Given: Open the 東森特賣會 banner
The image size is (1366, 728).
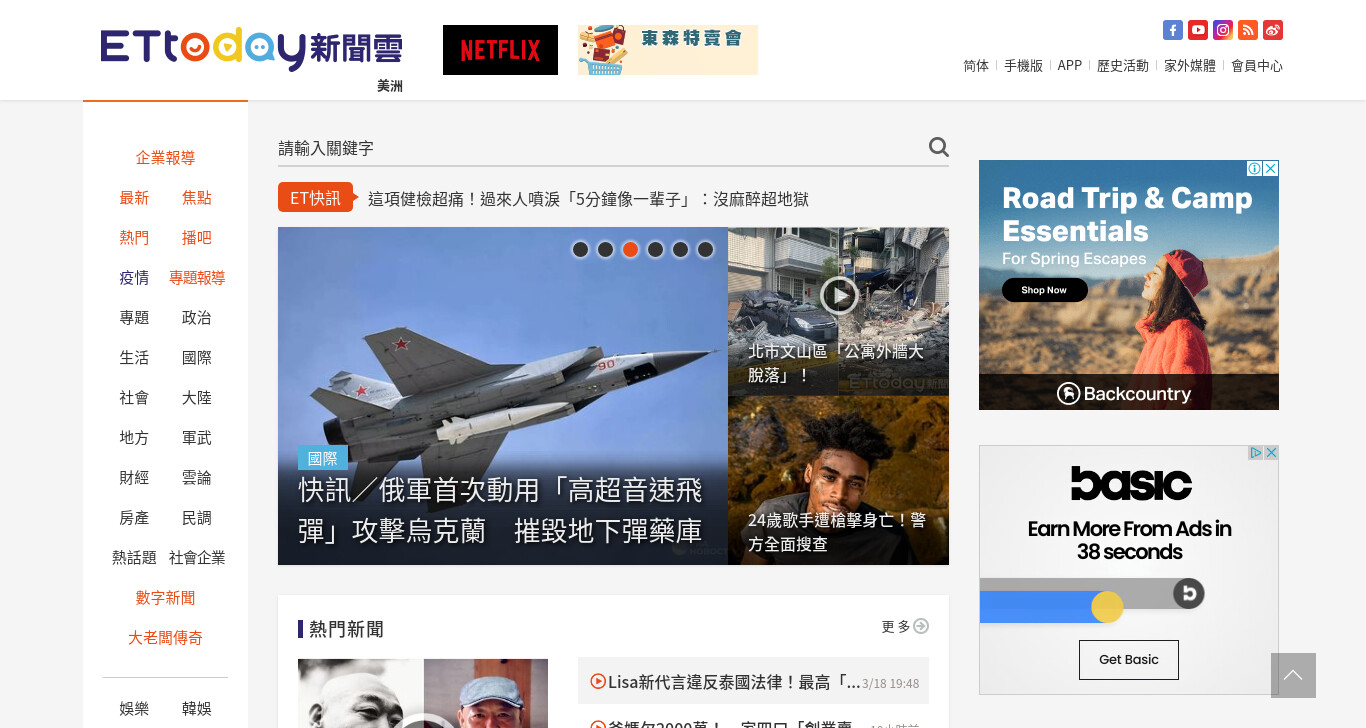Looking at the screenshot, I should (668, 50).
